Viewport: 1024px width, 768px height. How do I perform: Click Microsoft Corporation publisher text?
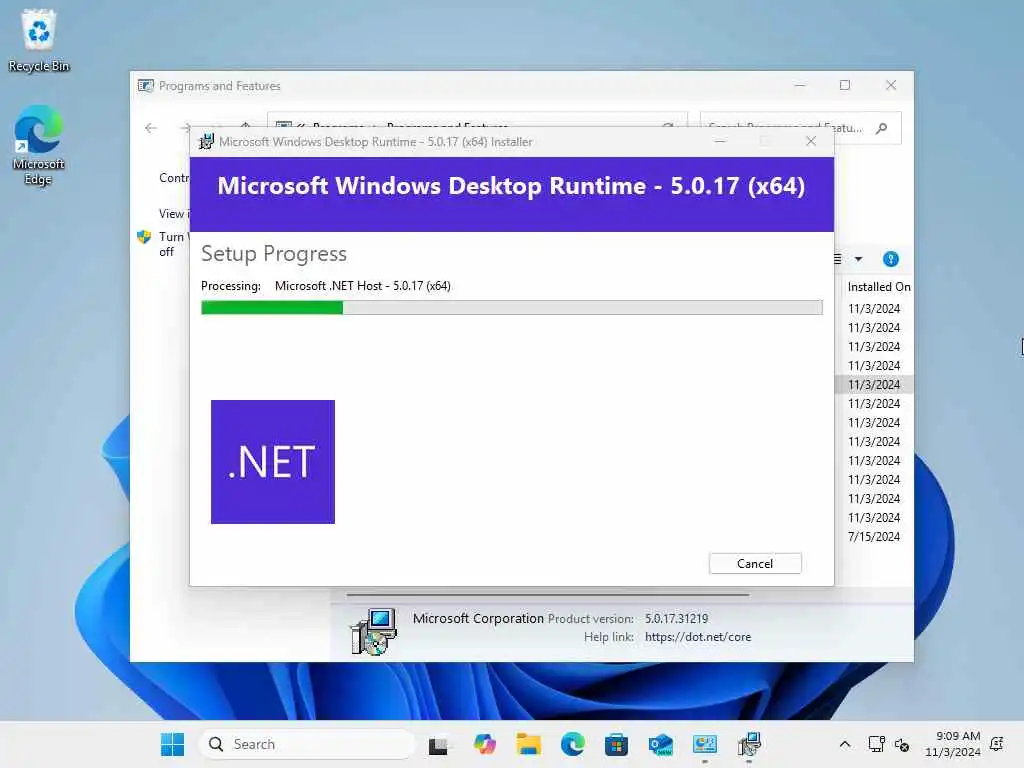pyautogui.click(x=478, y=618)
